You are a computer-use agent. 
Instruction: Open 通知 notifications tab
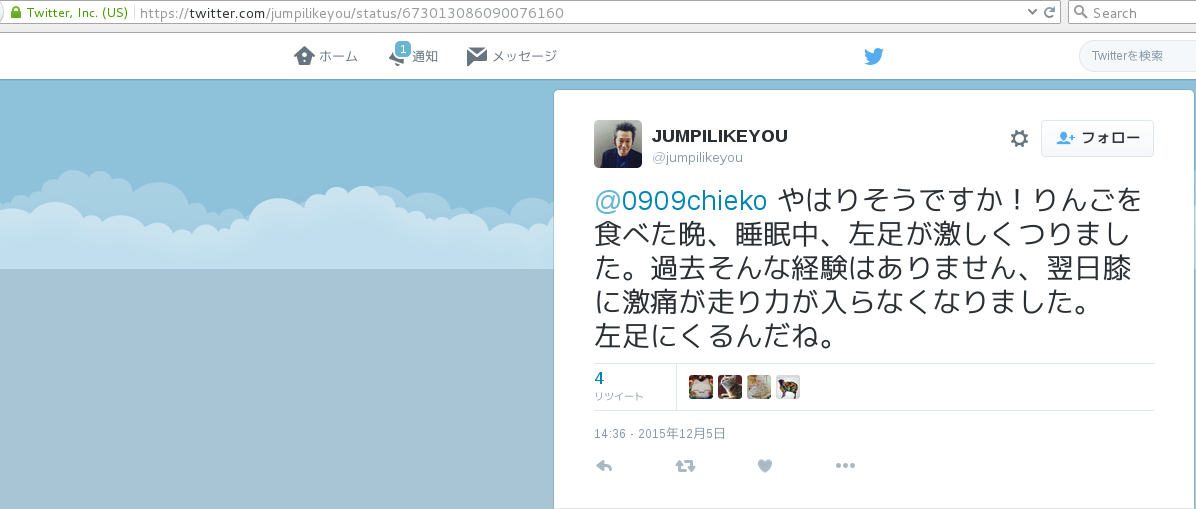pos(413,55)
